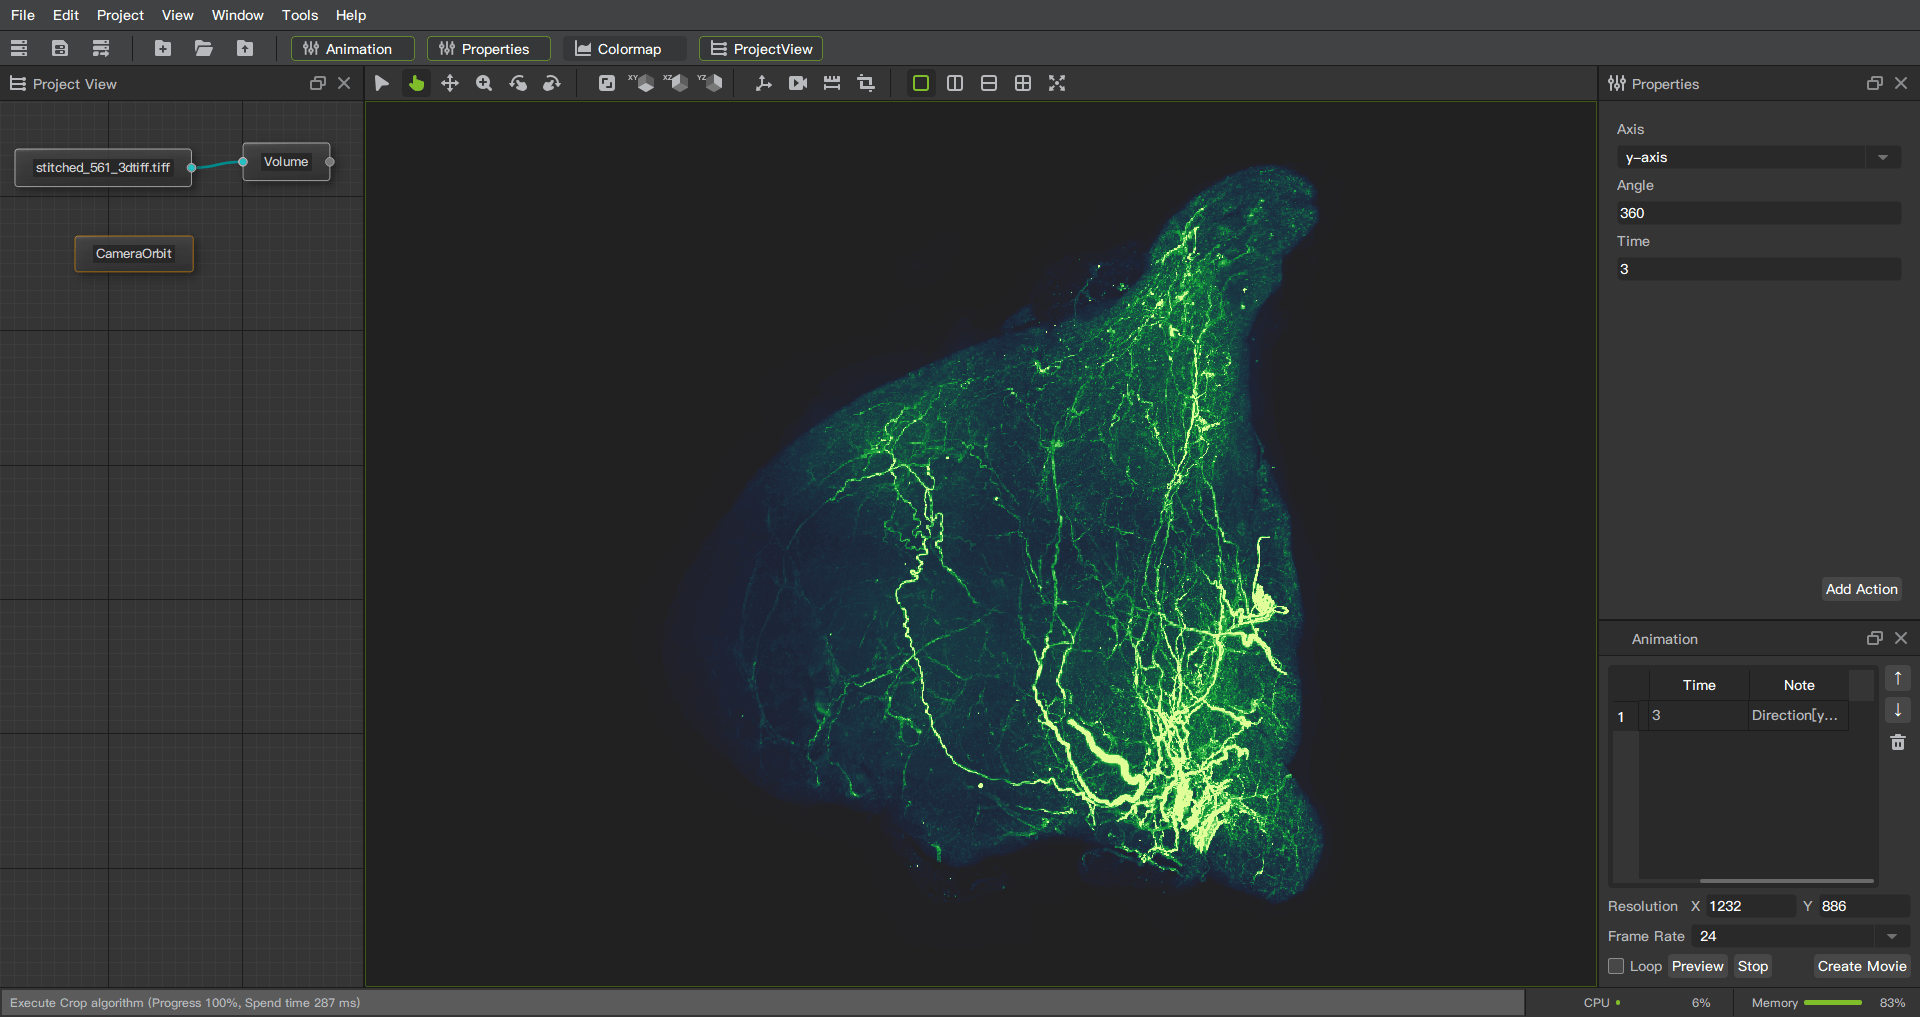Select the stitched_561_3dtiff.tiff node
Screen dimensions: 1920x1017
point(103,167)
